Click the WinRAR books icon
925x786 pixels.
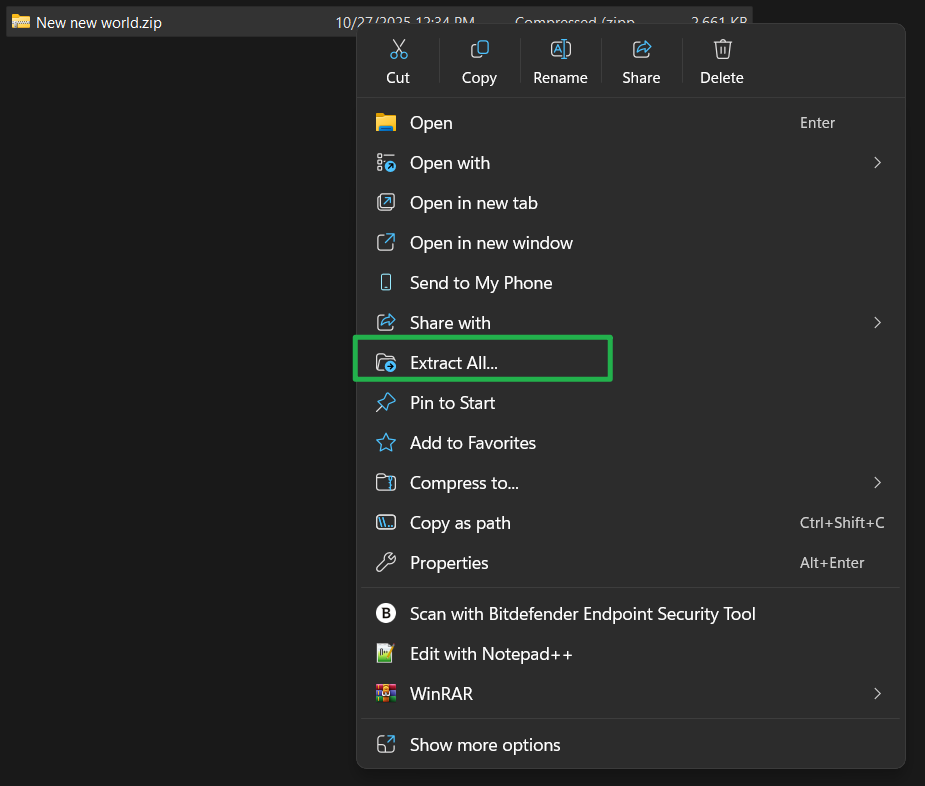tap(386, 694)
